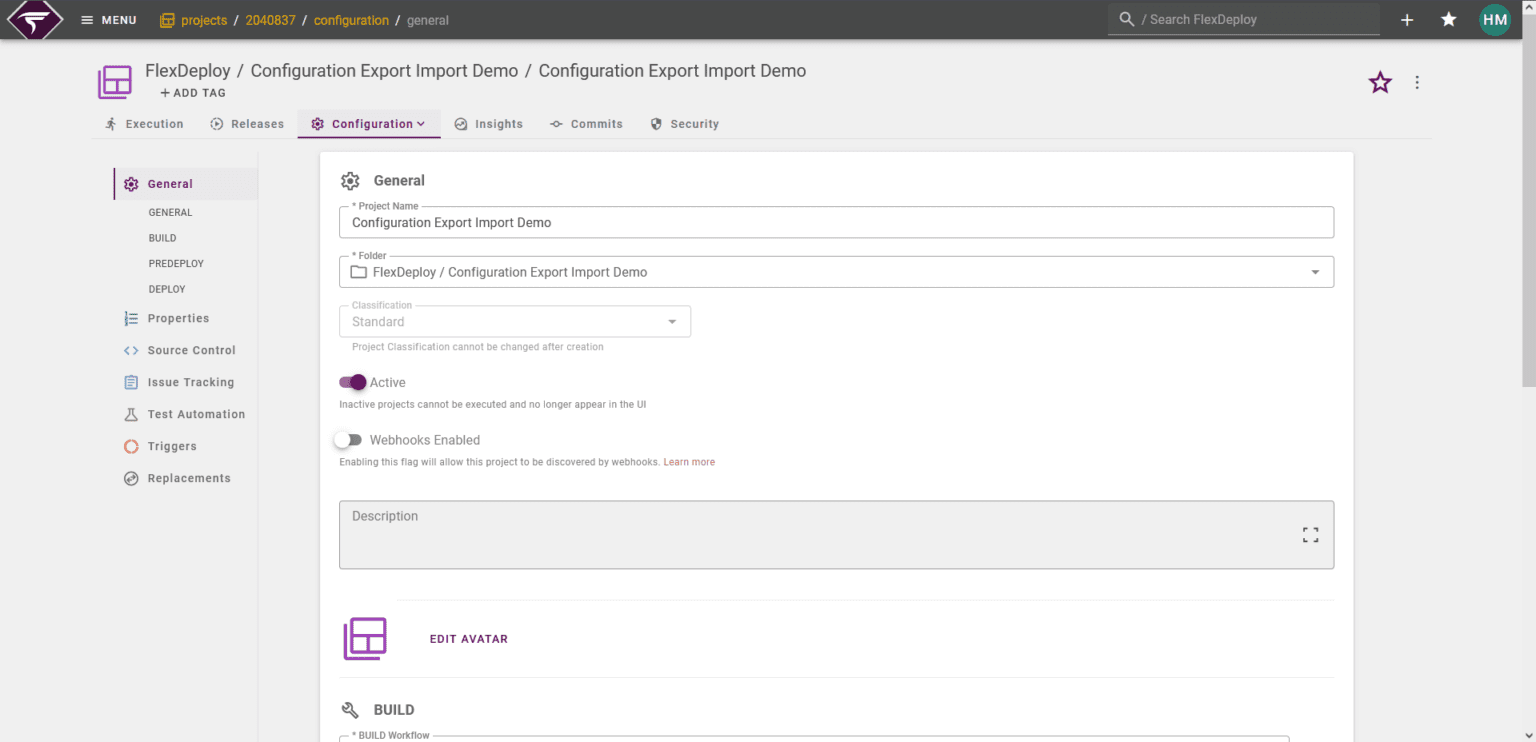1536x742 pixels.
Task: Enable the Webhooks Enabled toggle
Action: (x=347, y=440)
